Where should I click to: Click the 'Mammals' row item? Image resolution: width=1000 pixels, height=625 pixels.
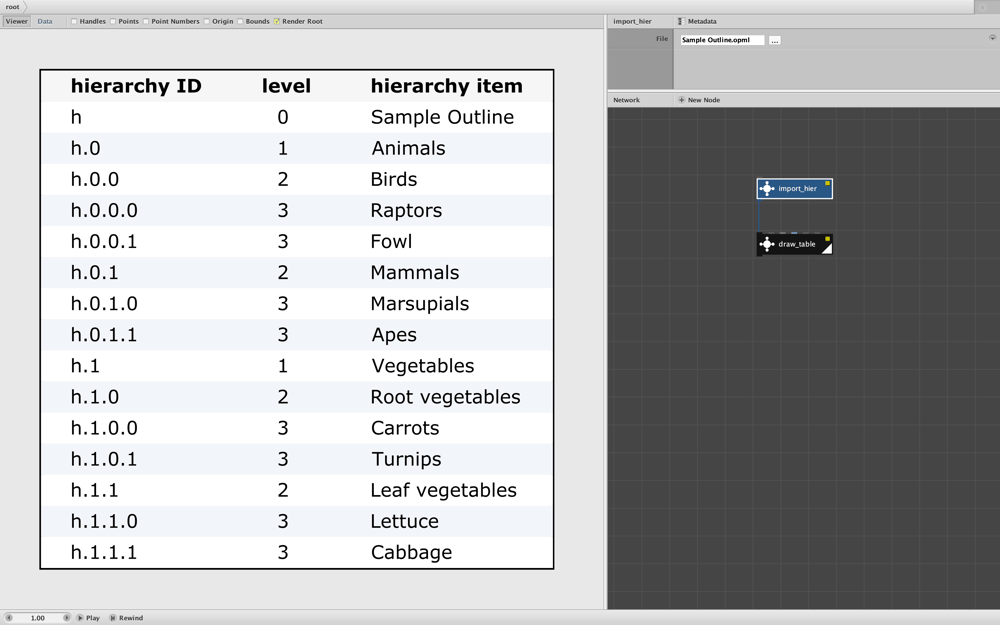(x=415, y=273)
